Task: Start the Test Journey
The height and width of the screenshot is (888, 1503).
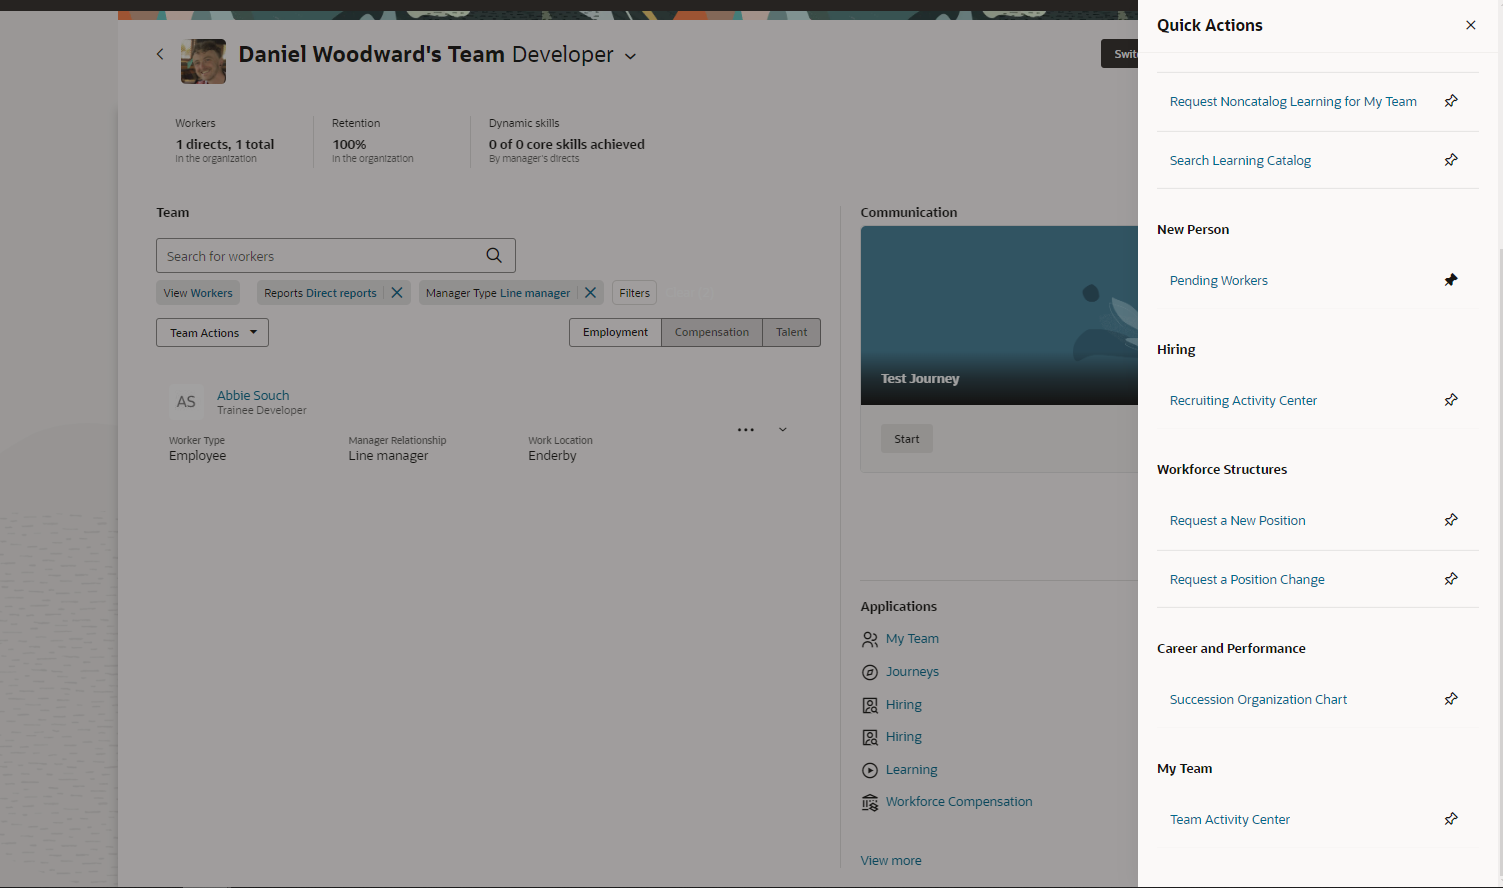Action: coord(907,439)
